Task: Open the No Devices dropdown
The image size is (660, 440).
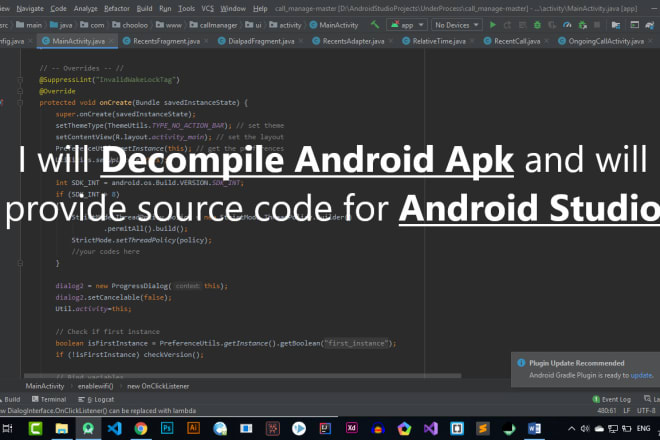Action: point(457,25)
